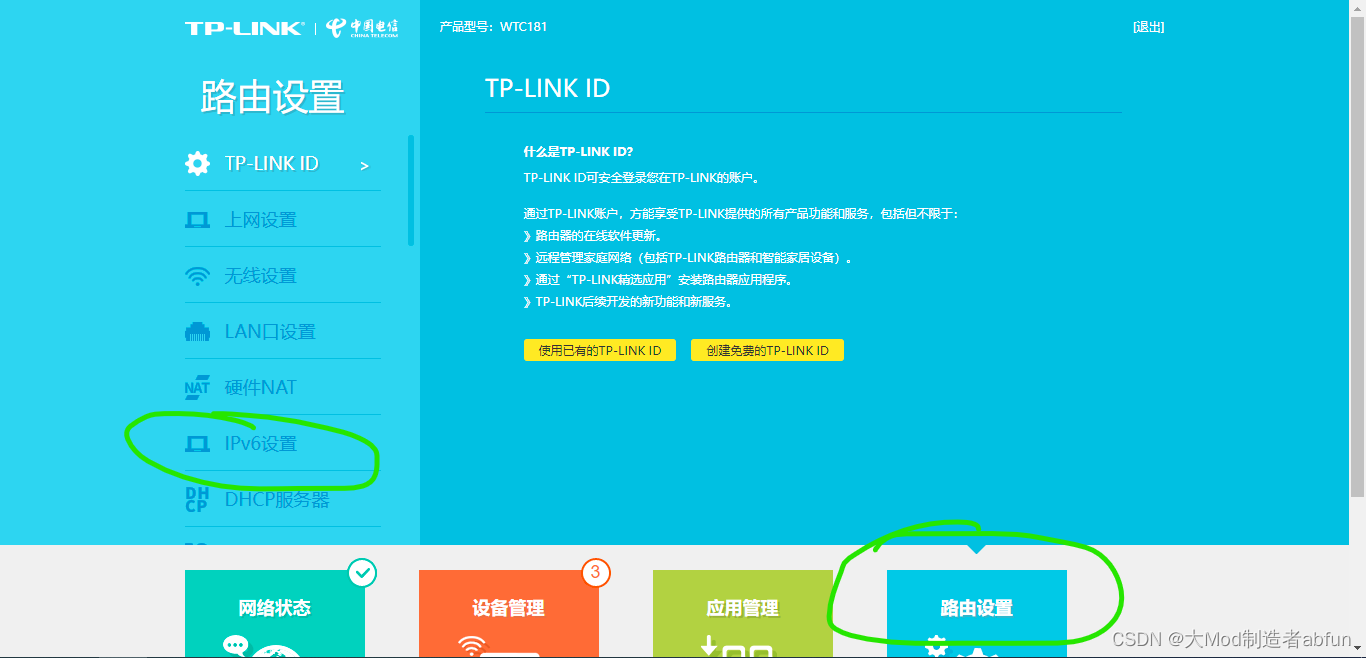
Task: Click the 路由设置 sidebar heading
Action: click(273, 98)
